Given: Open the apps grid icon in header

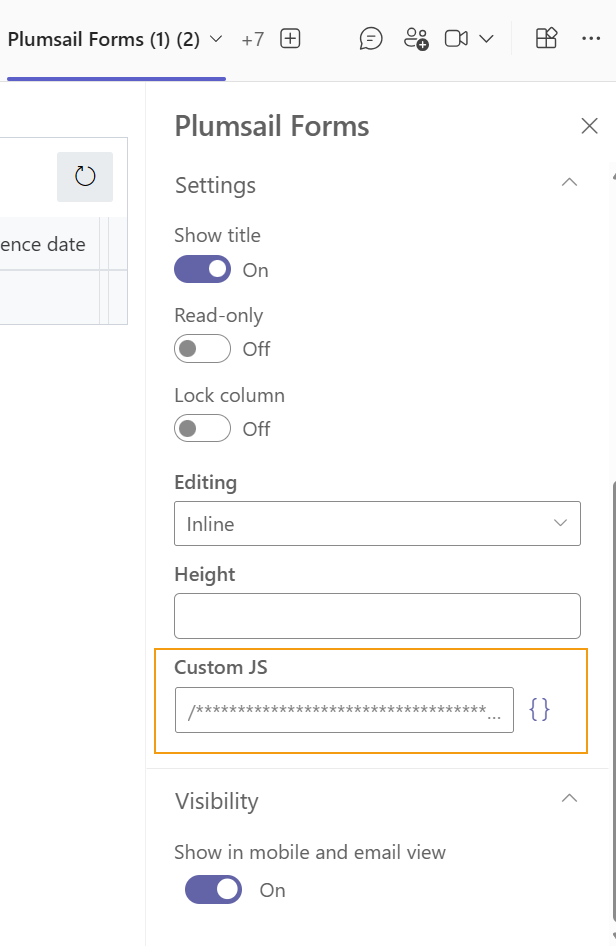Looking at the screenshot, I should [546, 39].
